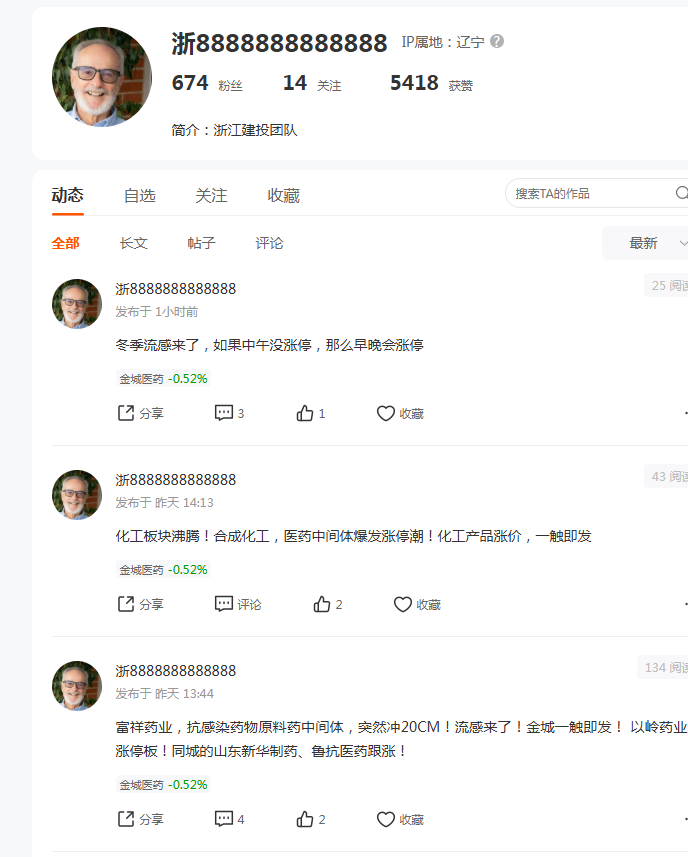
Task: Select the 帖子 filter
Action: 202,243
